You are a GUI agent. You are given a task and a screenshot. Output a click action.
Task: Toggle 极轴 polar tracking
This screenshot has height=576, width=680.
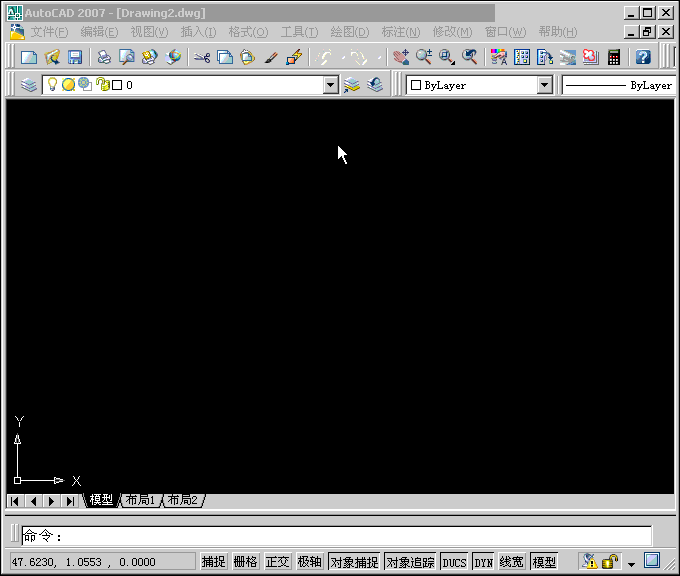pyautogui.click(x=309, y=562)
